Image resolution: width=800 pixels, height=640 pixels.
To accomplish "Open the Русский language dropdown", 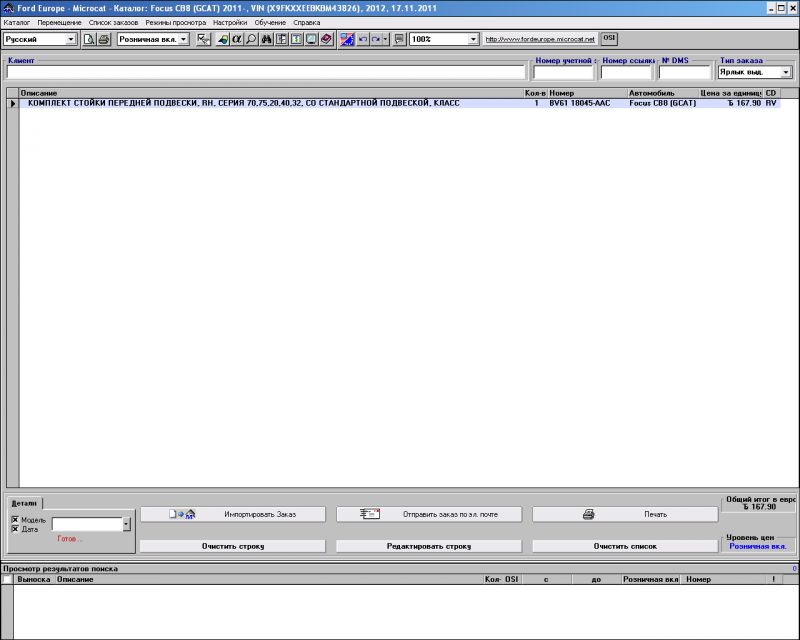I will 71,39.
